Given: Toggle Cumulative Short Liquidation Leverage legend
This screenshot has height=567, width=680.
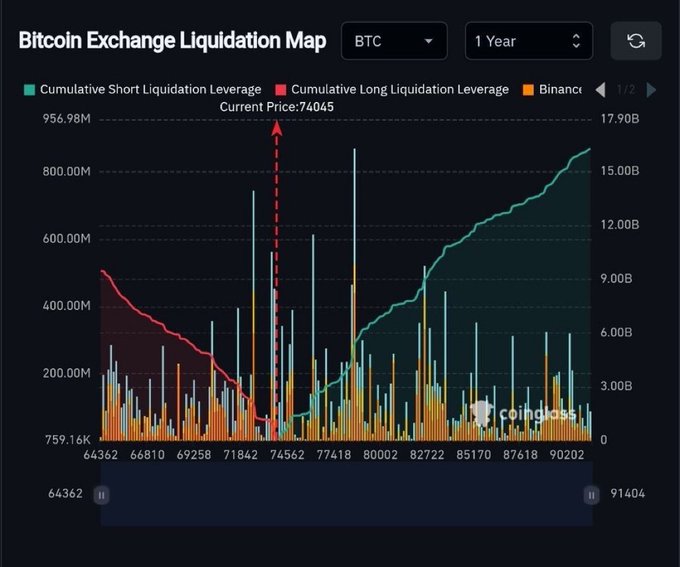Looking at the screenshot, I should (x=143, y=89).
